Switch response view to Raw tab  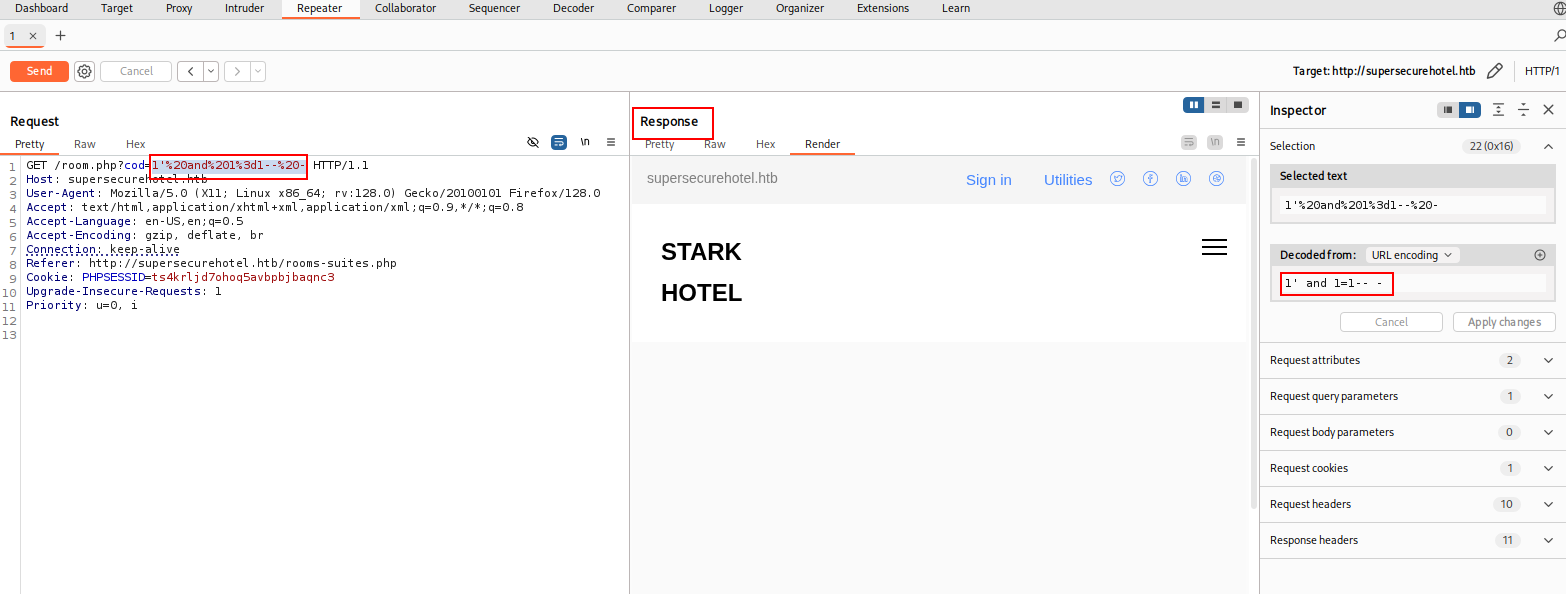[715, 144]
